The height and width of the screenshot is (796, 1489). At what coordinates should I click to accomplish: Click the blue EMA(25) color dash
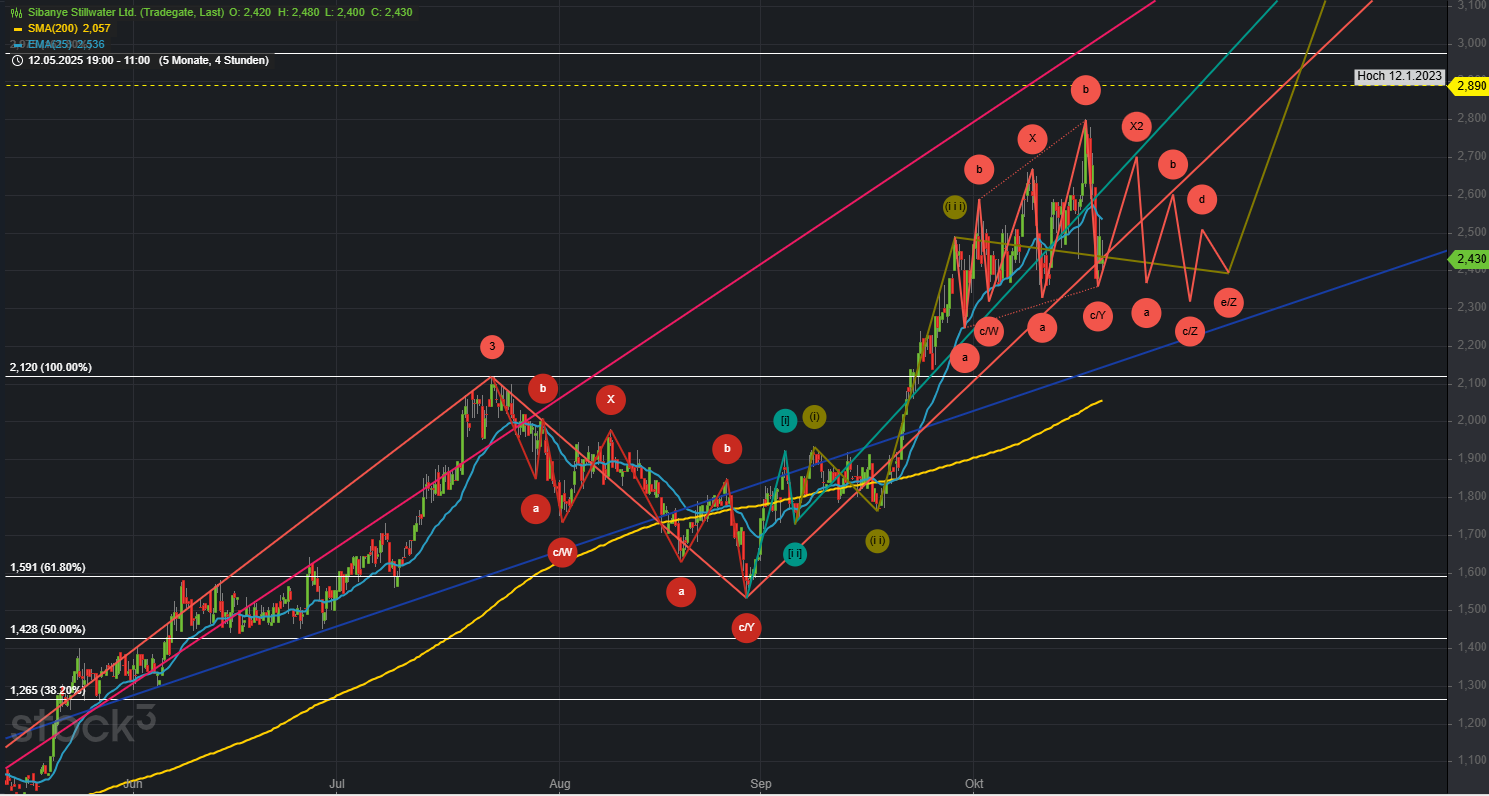tap(17, 44)
